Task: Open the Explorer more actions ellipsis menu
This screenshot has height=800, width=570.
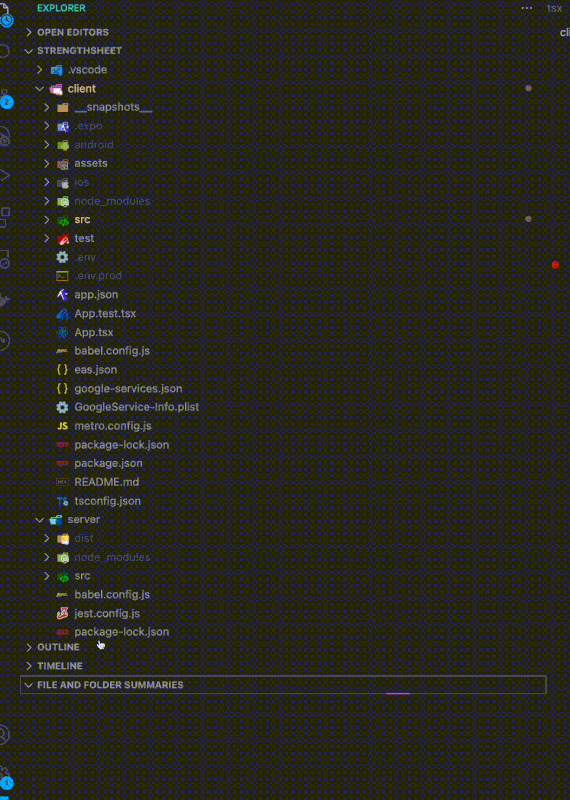Action: (x=527, y=8)
